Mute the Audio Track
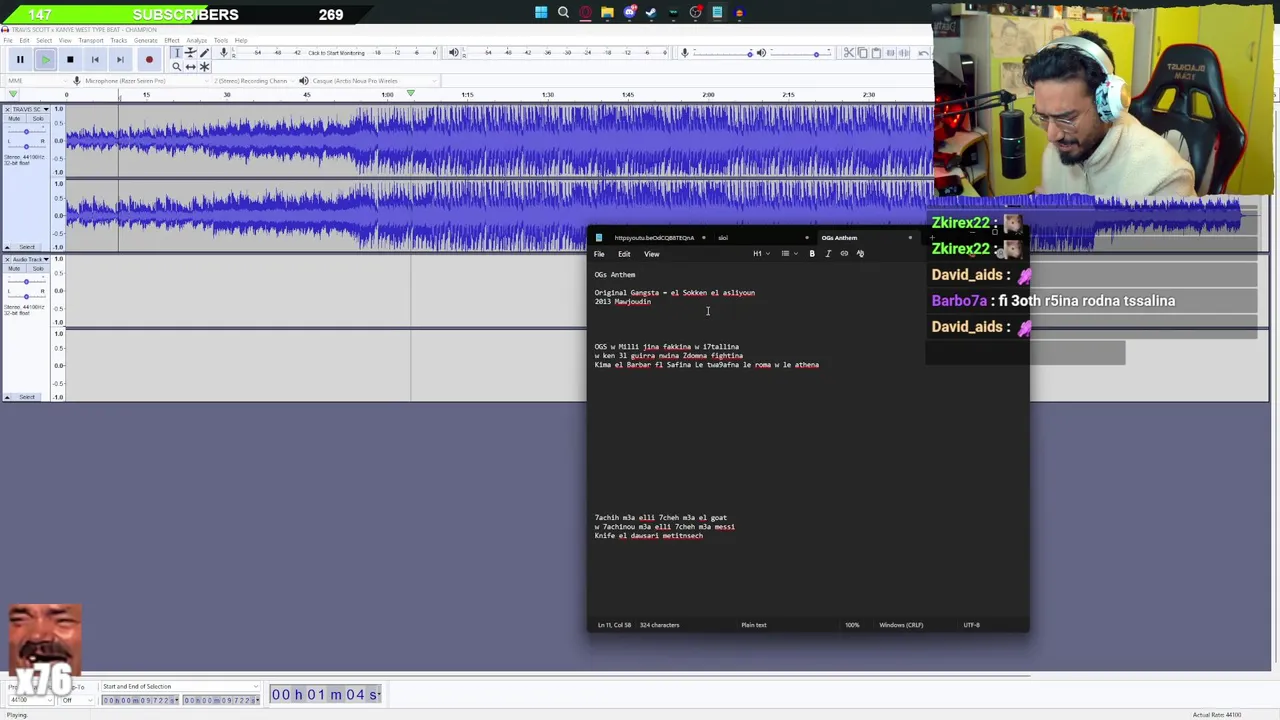1280x720 pixels. pos(14,269)
